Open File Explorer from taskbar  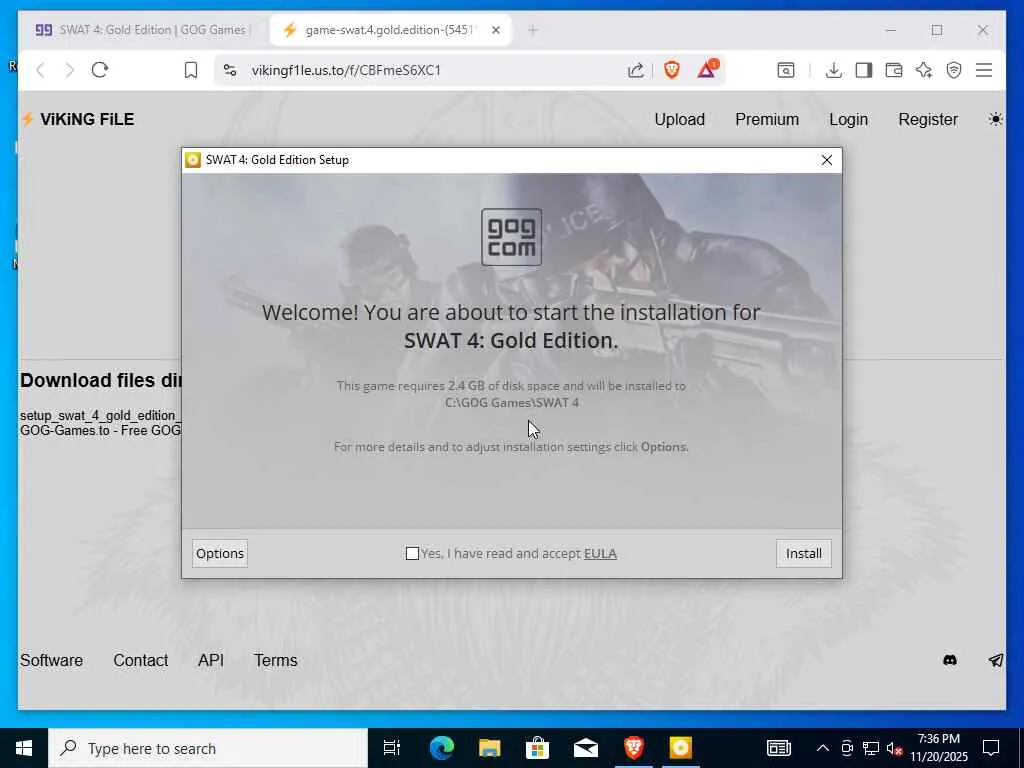coord(489,748)
